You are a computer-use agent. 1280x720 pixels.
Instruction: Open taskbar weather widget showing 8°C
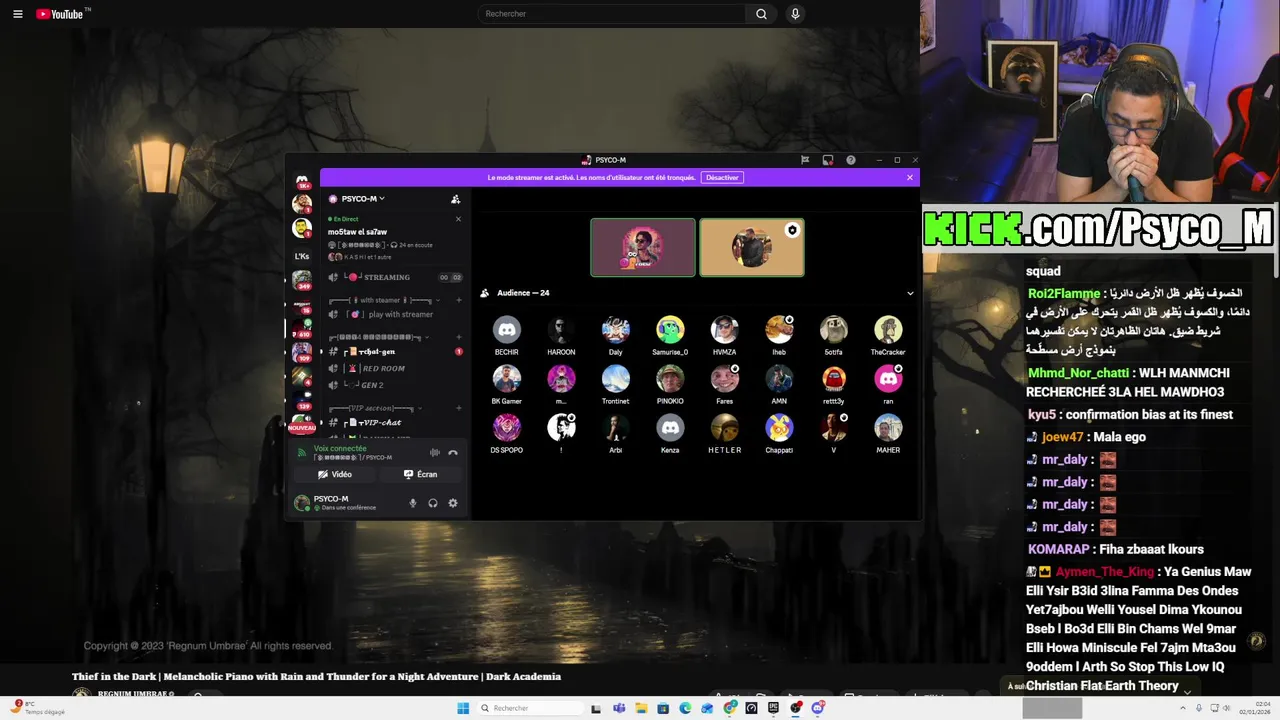coord(38,707)
